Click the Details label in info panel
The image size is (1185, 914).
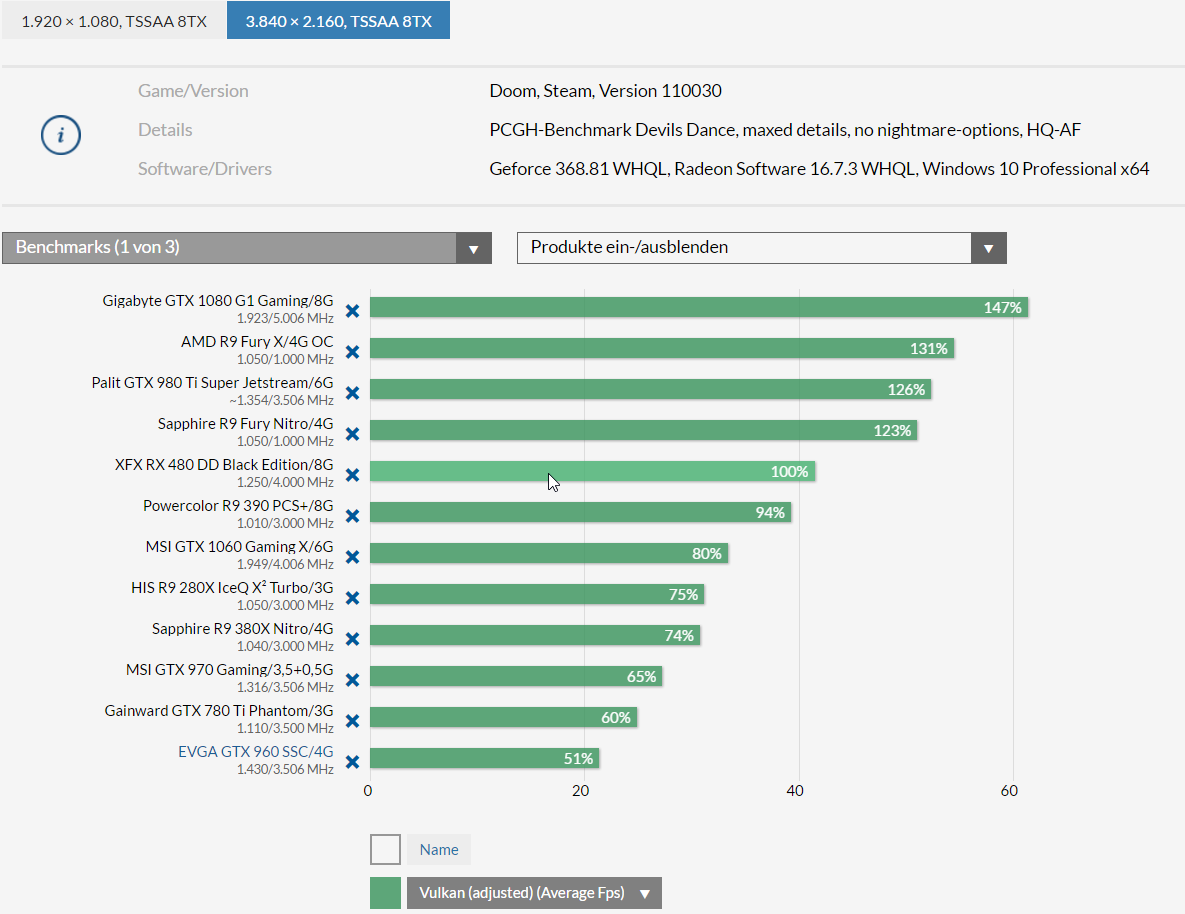[x=165, y=130]
